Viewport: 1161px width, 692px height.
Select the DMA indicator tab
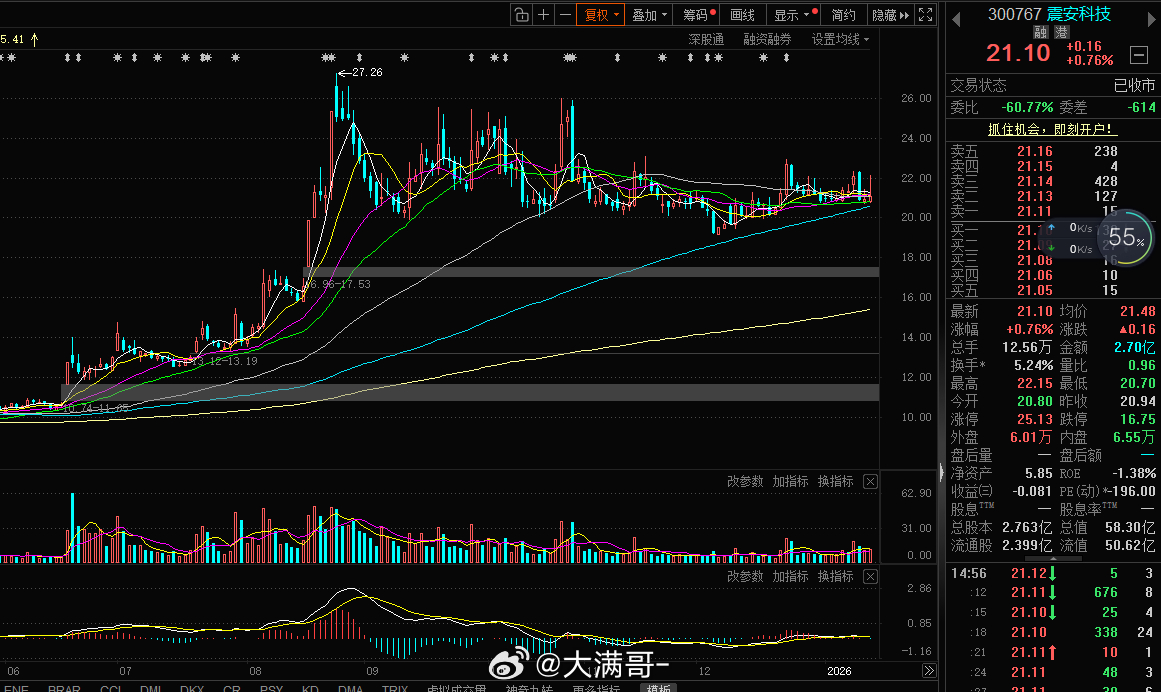350,688
